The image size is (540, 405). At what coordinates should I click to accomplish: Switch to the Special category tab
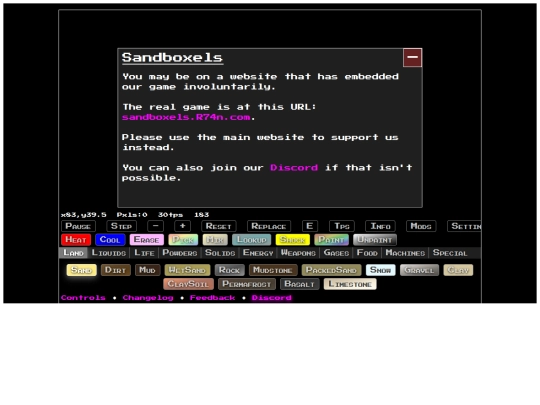450,253
